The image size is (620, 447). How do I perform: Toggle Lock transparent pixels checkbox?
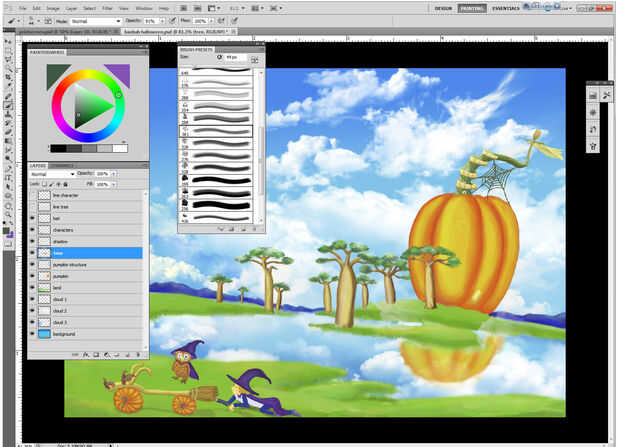(44, 184)
